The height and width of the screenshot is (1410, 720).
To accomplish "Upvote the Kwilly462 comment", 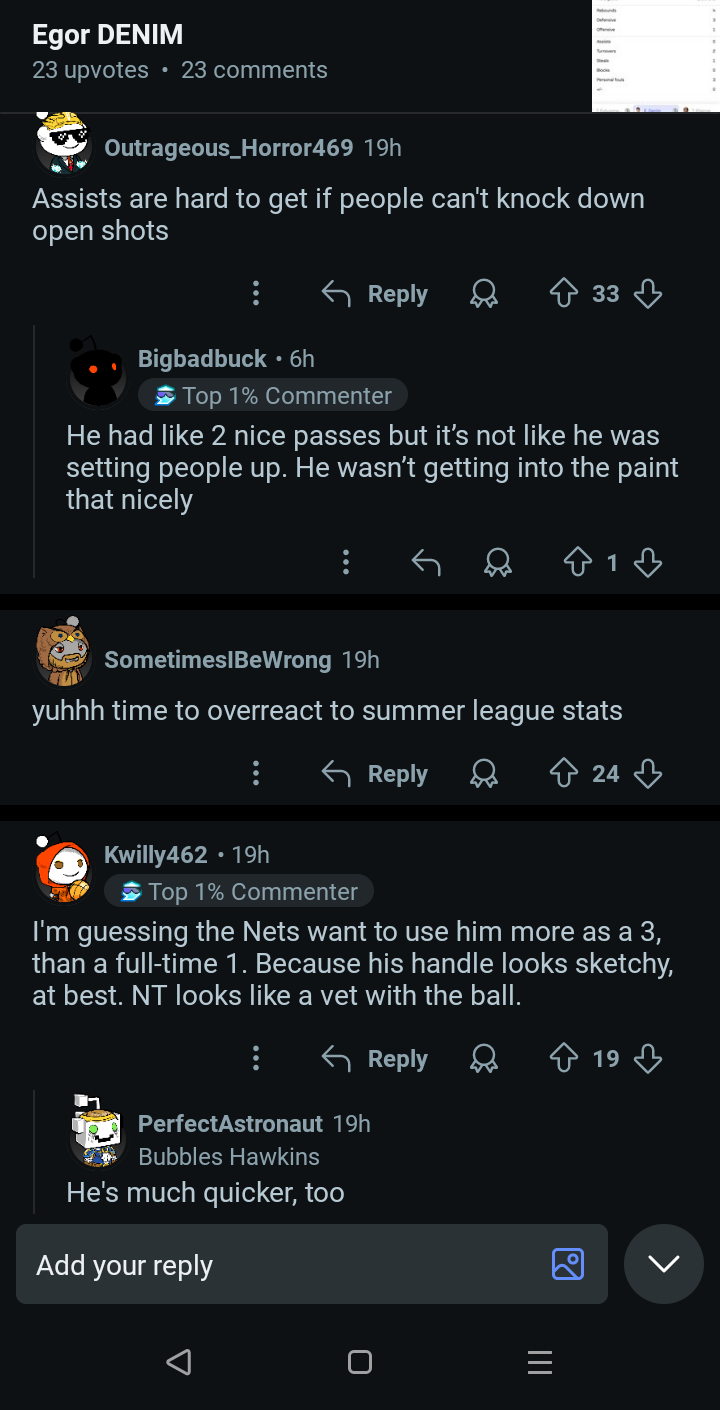I will pyautogui.click(x=565, y=1058).
